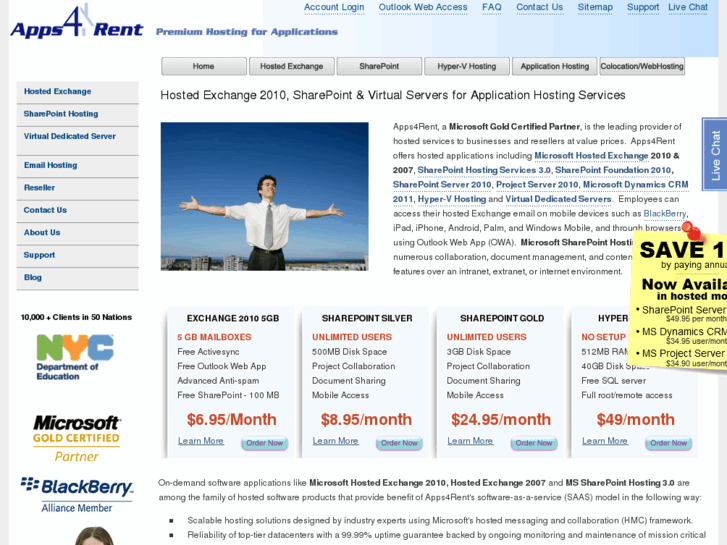Viewport: 727px width, 545px height.
Task: Open About Us in the sidebar
Action: click(77, 232)
